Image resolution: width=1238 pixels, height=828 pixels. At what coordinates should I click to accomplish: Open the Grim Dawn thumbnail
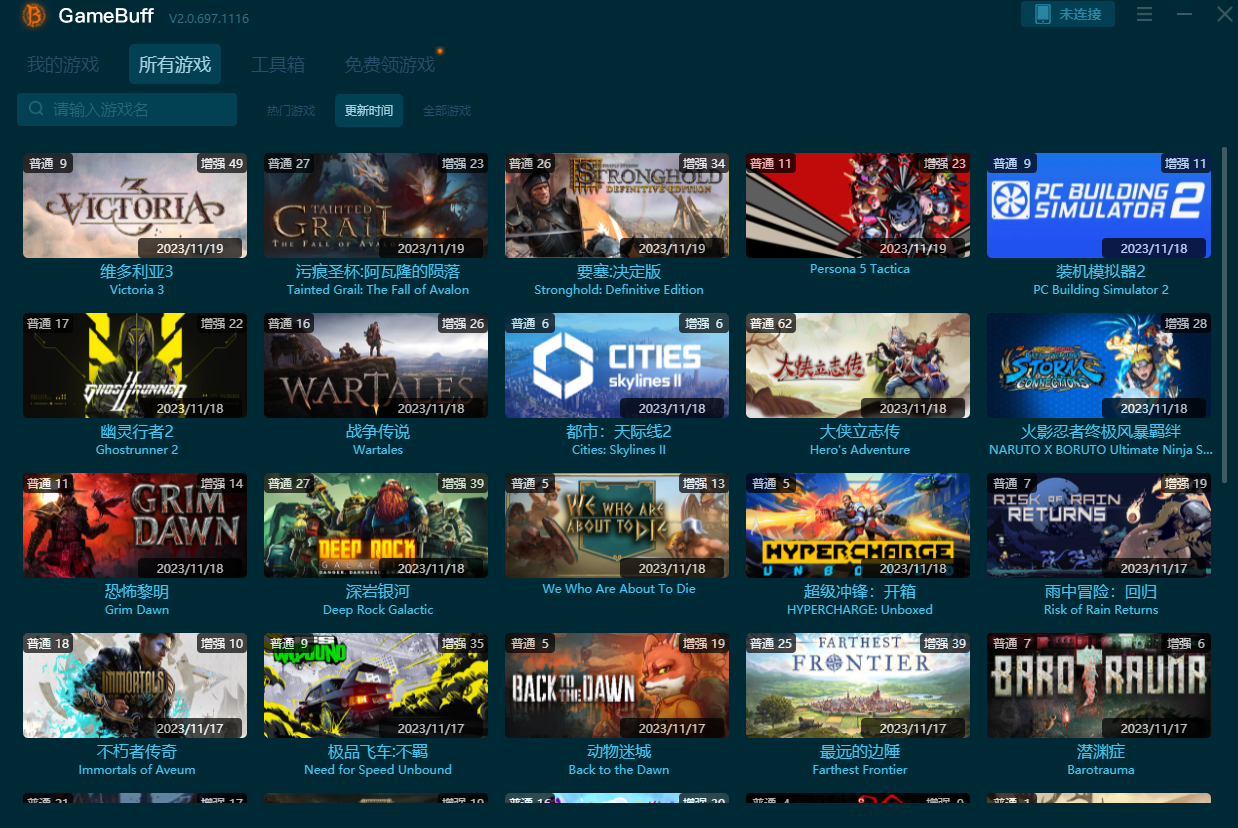(x=135, y=525)
